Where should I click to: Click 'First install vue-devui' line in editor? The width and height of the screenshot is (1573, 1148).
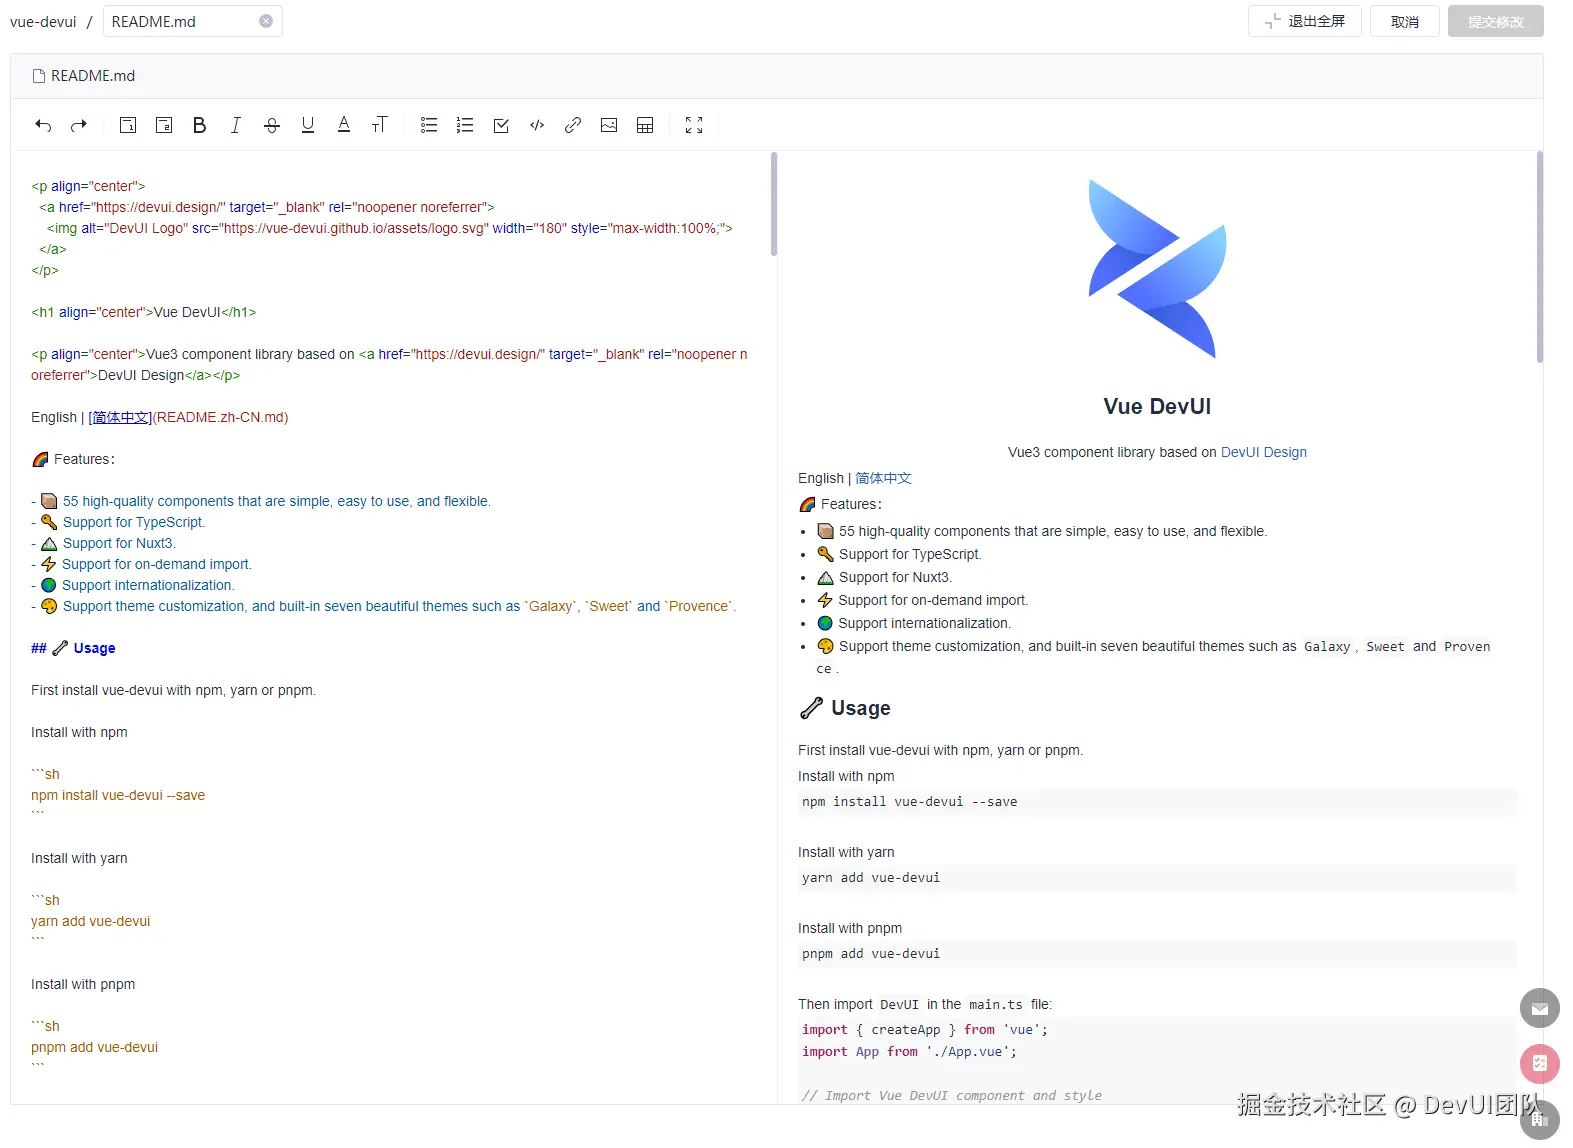click(173, 690)
